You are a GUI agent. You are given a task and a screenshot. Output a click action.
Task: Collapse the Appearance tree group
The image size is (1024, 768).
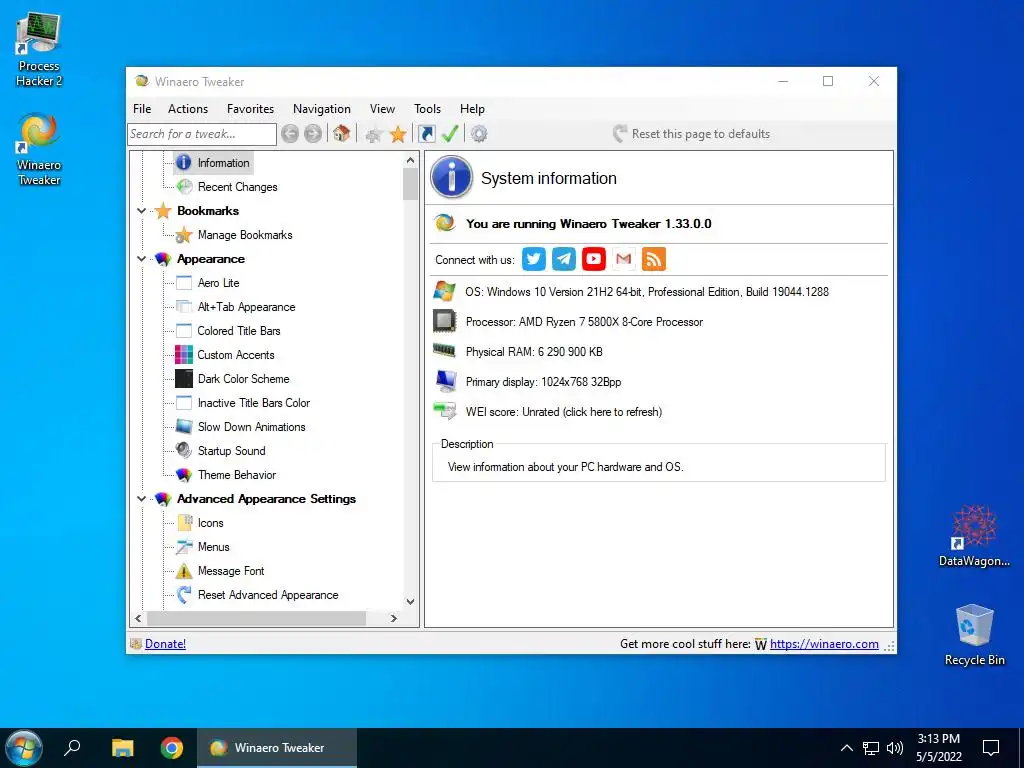pos(141,259)
